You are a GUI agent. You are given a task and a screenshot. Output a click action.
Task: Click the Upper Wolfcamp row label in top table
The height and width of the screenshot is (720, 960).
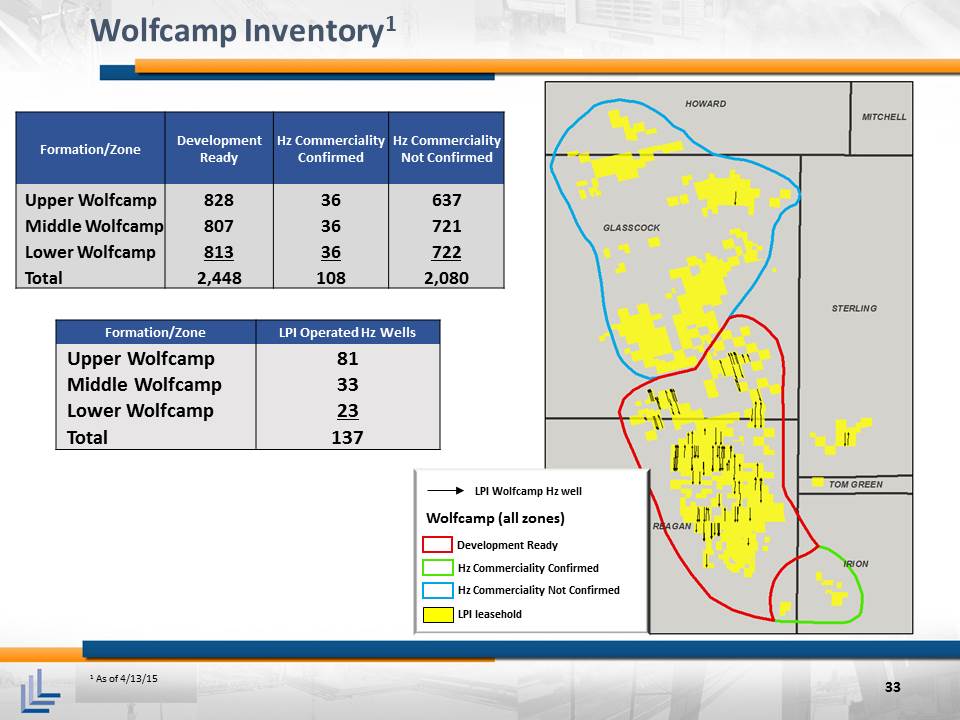91,200
